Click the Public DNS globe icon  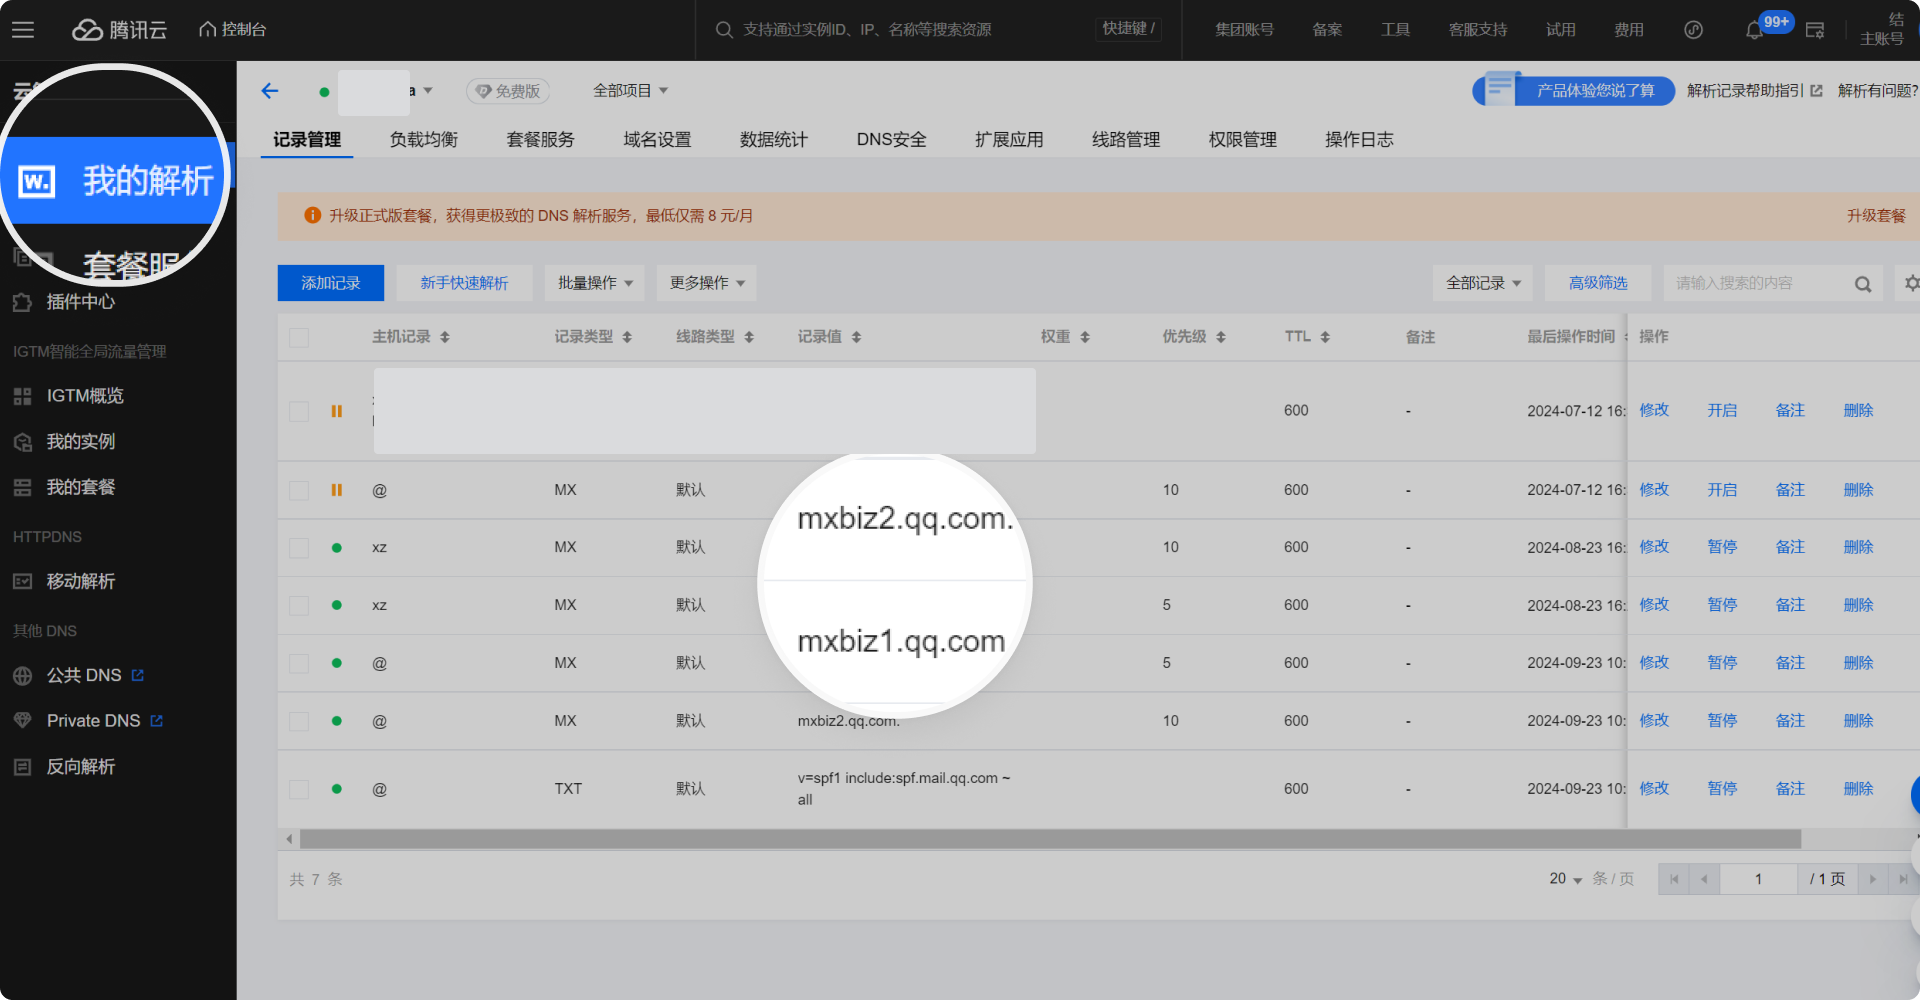23,676
